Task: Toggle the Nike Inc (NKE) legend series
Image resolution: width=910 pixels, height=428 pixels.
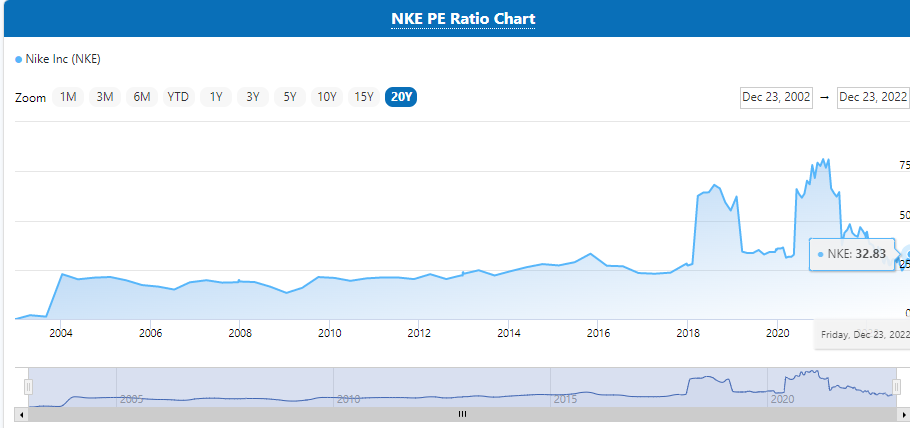Action: pyautogui.click(x=57, y=59)
